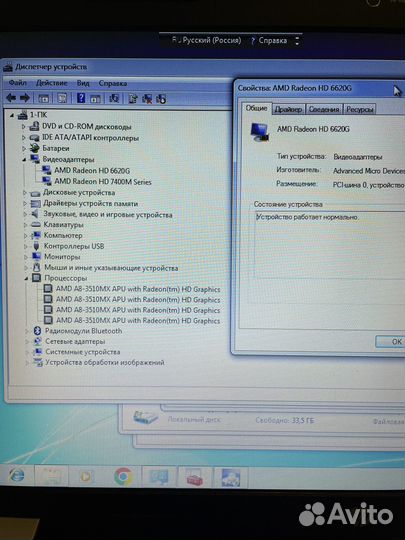Click the Forward arrow toolbar icon

click(24, 98)
